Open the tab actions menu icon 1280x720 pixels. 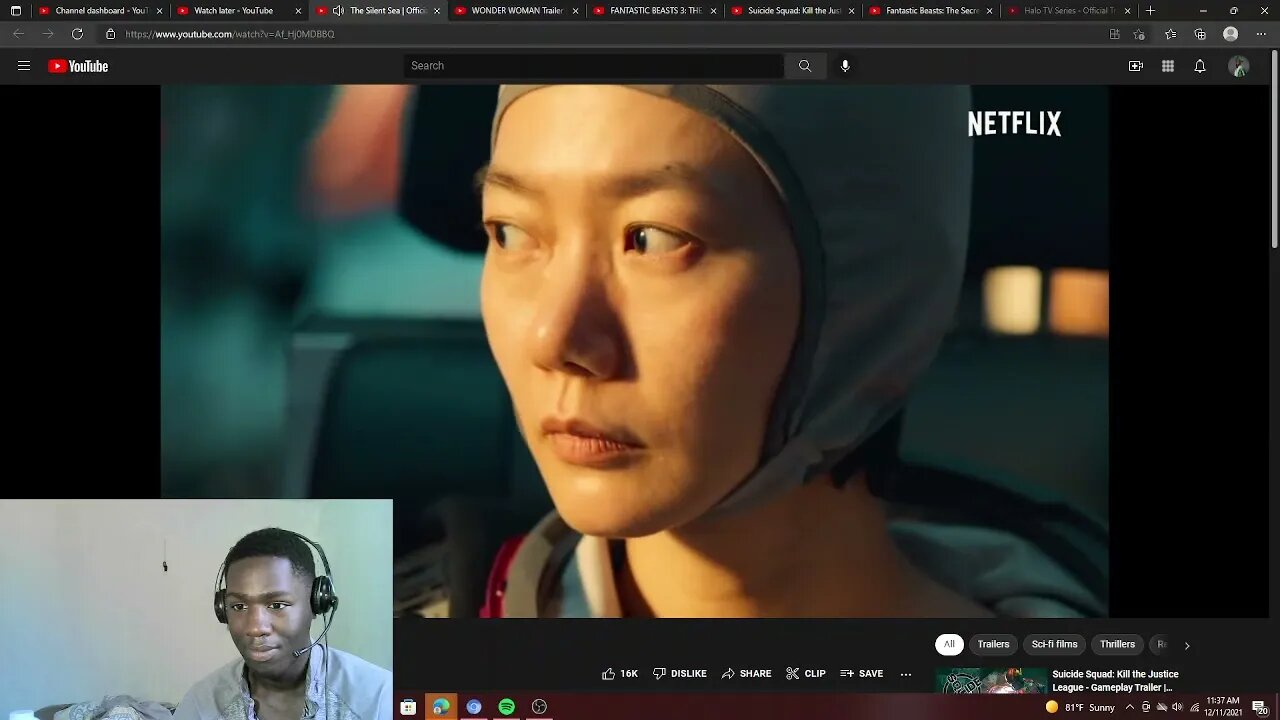coord(15,11)
